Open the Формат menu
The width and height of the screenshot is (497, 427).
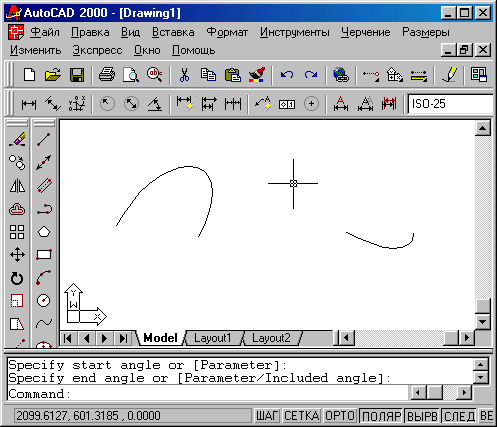tap(227, 32)
